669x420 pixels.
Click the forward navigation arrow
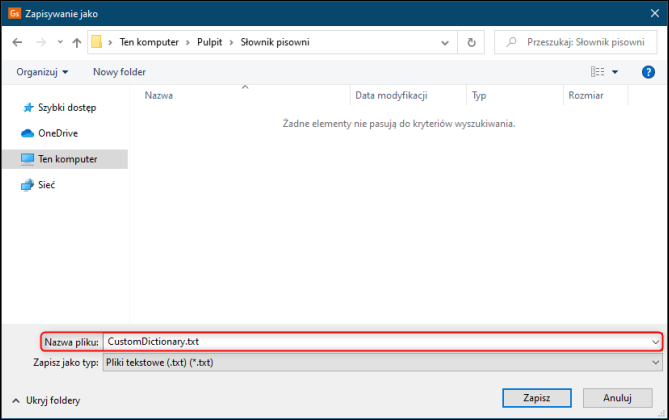pos(41,42)
